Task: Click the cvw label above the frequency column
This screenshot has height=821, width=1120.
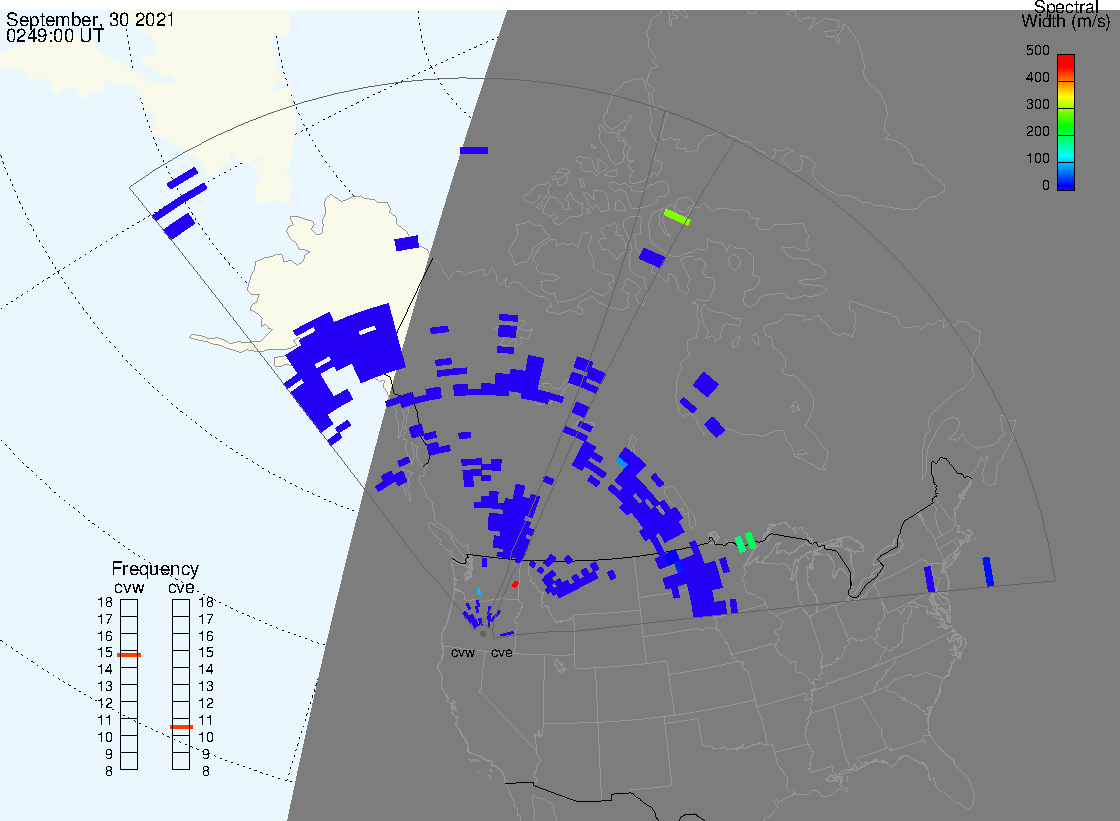Action: tap(129, 587)
